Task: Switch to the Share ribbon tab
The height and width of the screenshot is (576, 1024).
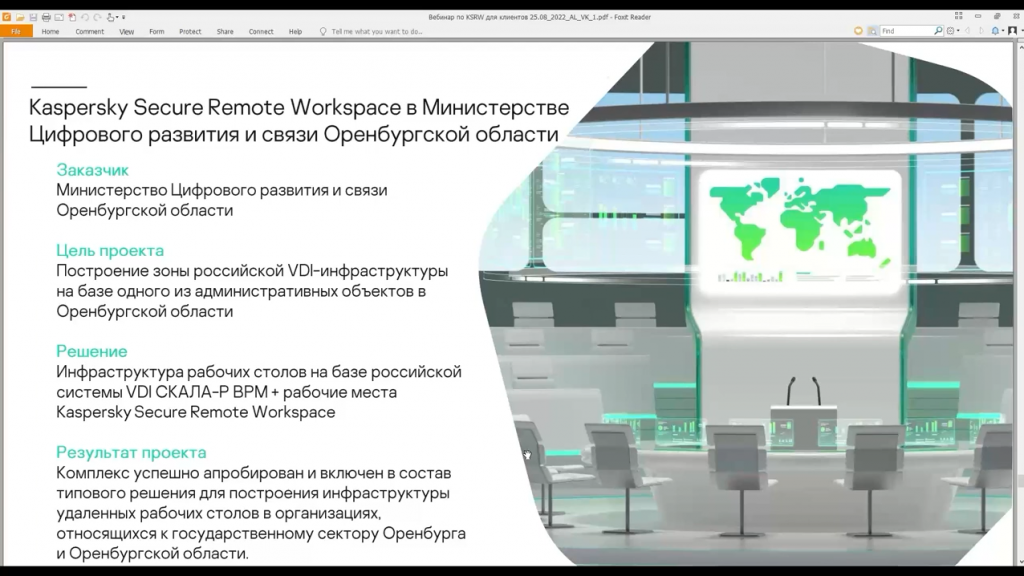Action: pyautogui.click(x=225, y=31)
